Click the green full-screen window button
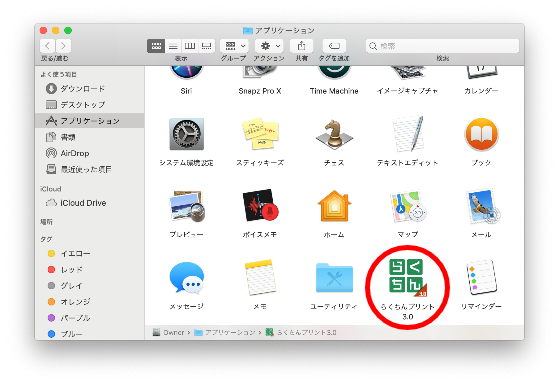The image size is (559, 386). point(68,31)
